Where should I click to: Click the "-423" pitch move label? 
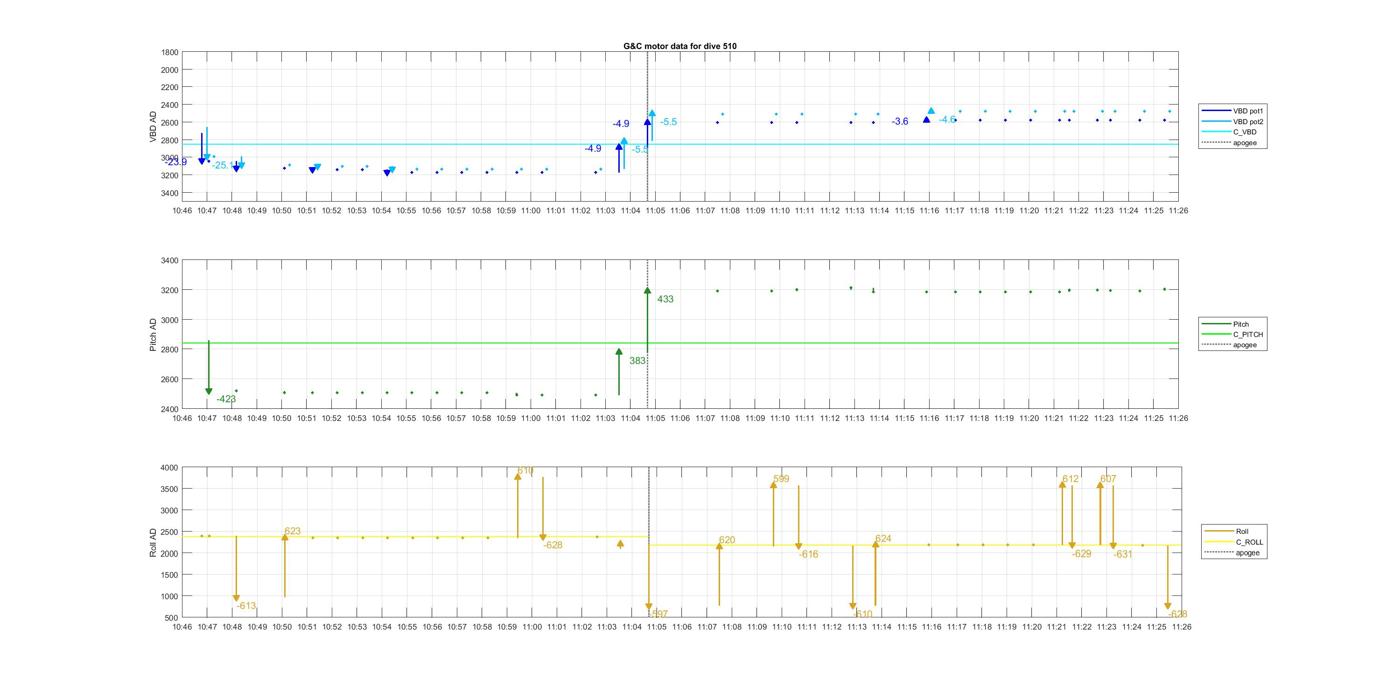tap(226, 399)
